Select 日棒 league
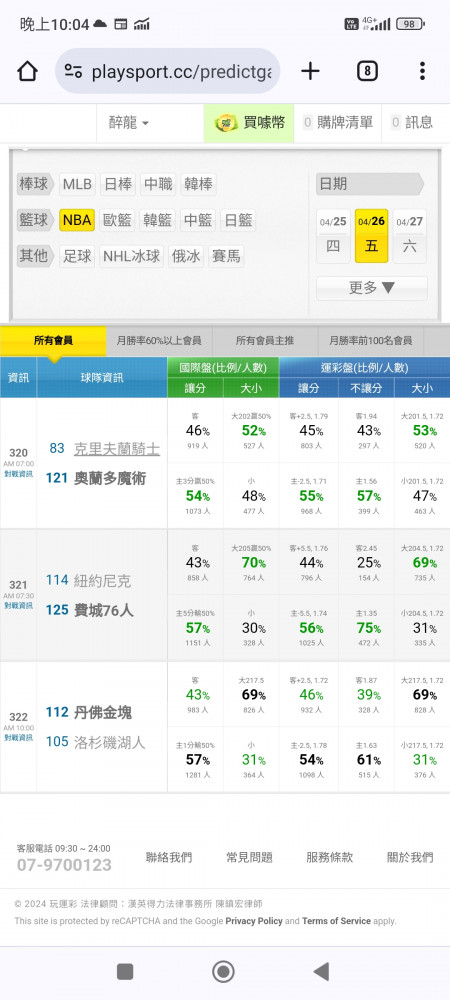 pos(117,185)
